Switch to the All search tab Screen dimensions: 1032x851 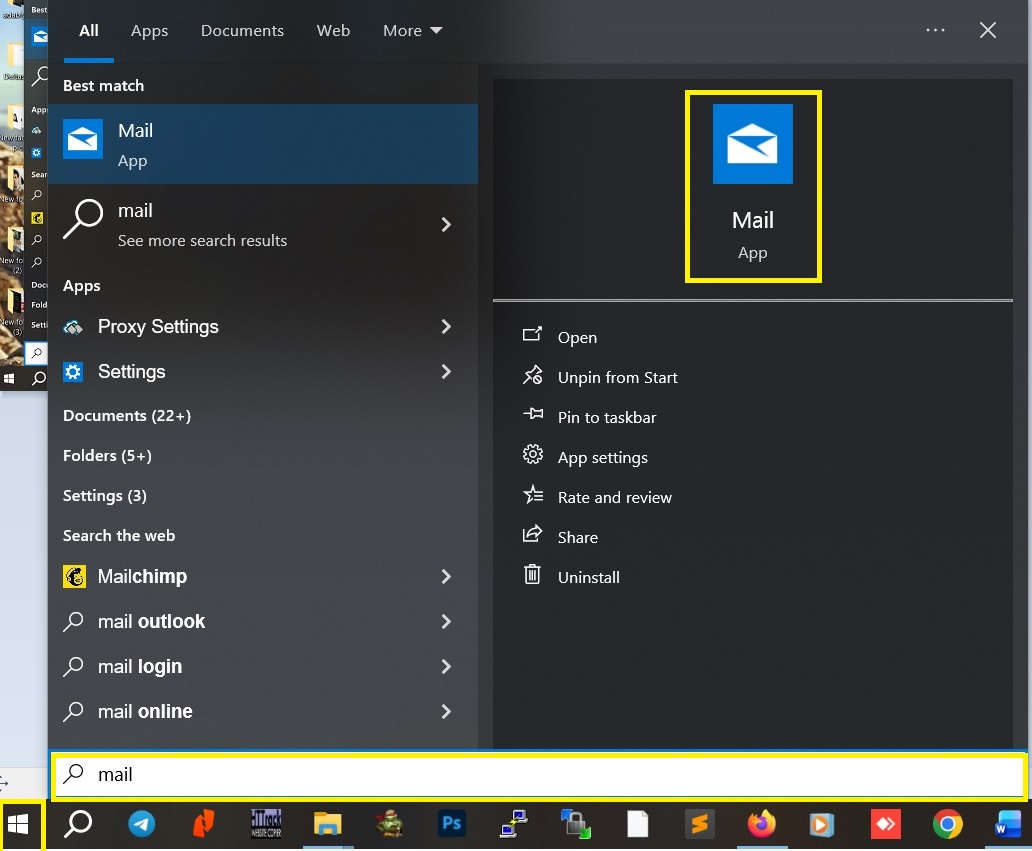(x=89, y=31)
